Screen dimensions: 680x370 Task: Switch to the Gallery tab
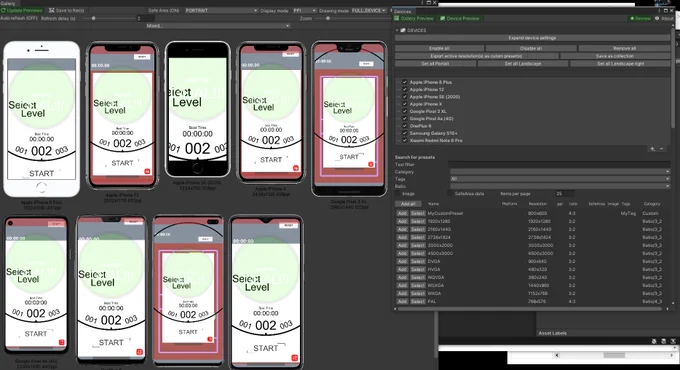(x=8, y=3)
